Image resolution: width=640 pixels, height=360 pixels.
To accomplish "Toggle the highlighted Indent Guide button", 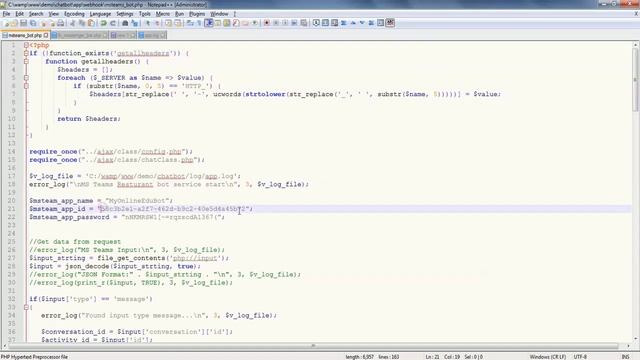I will pos(209,23).
